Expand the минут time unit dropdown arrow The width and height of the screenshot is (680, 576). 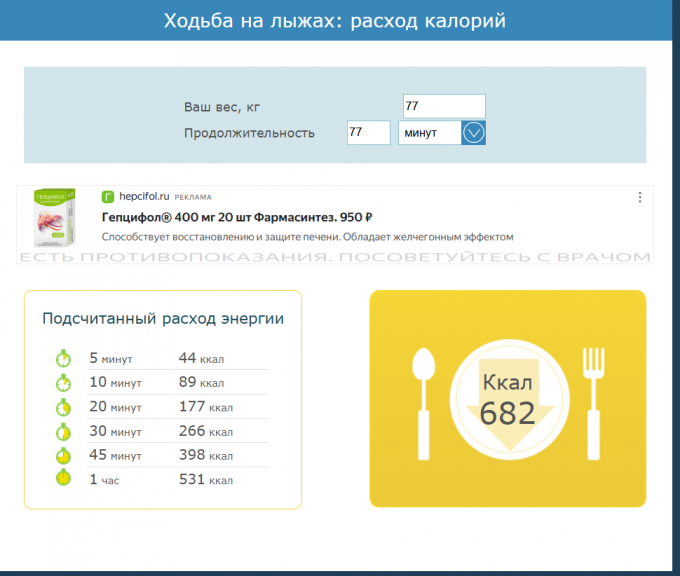(473, 133)
